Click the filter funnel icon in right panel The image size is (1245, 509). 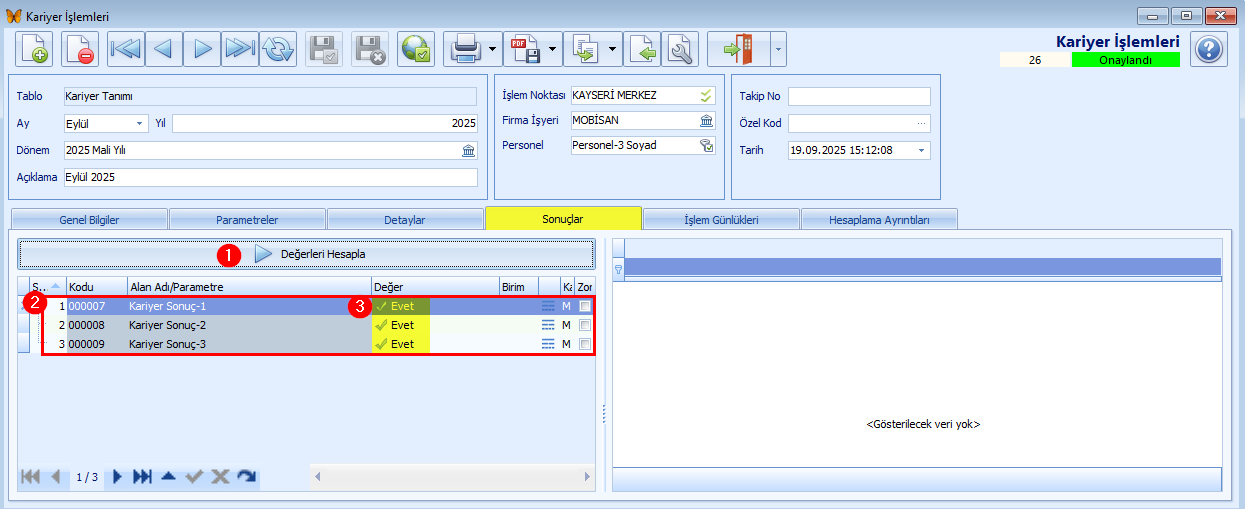(x=618, y=269)
